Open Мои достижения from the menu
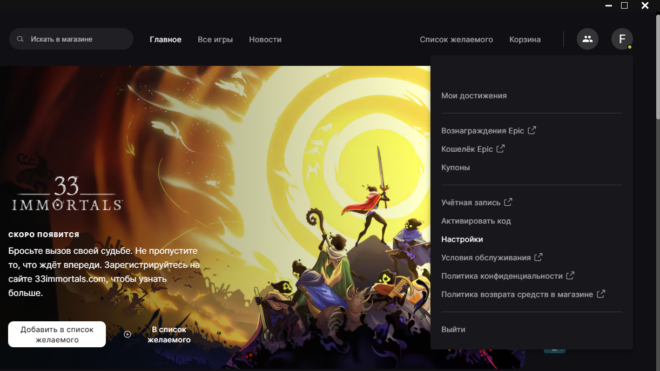660x371 pixels. click(474, 96)
